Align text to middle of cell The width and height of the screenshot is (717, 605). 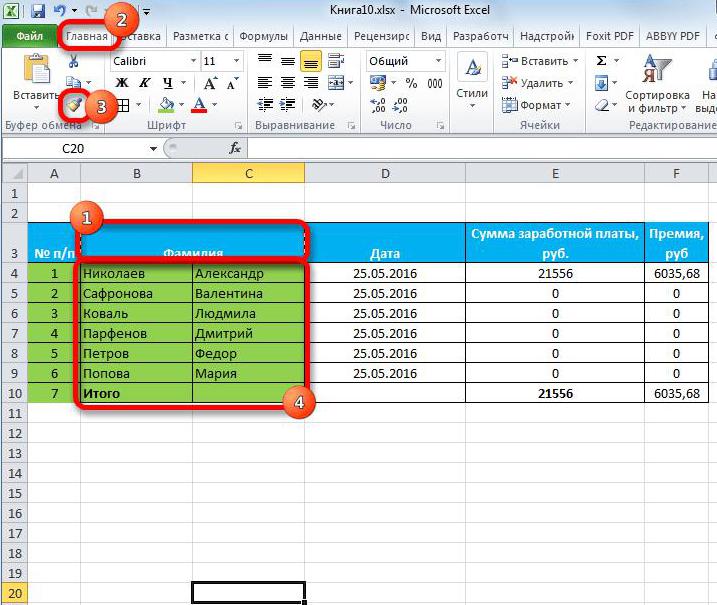(x=288, y=60)
